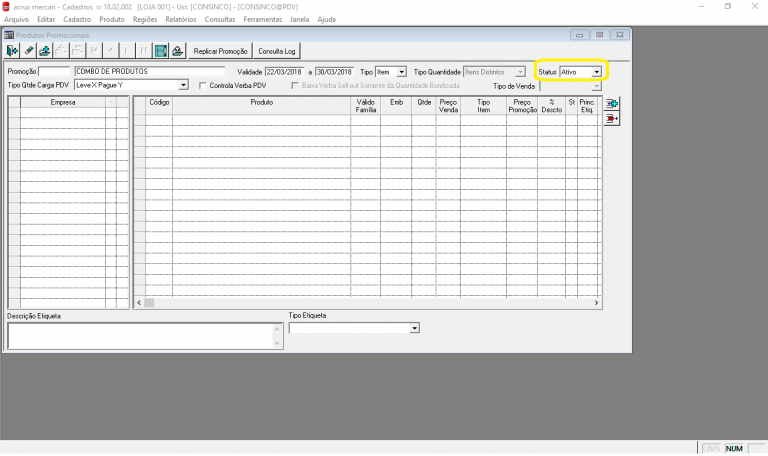Click the Descrição Etiqueta scrollbar down arrow
768x456 pixels.
point(277,343)
